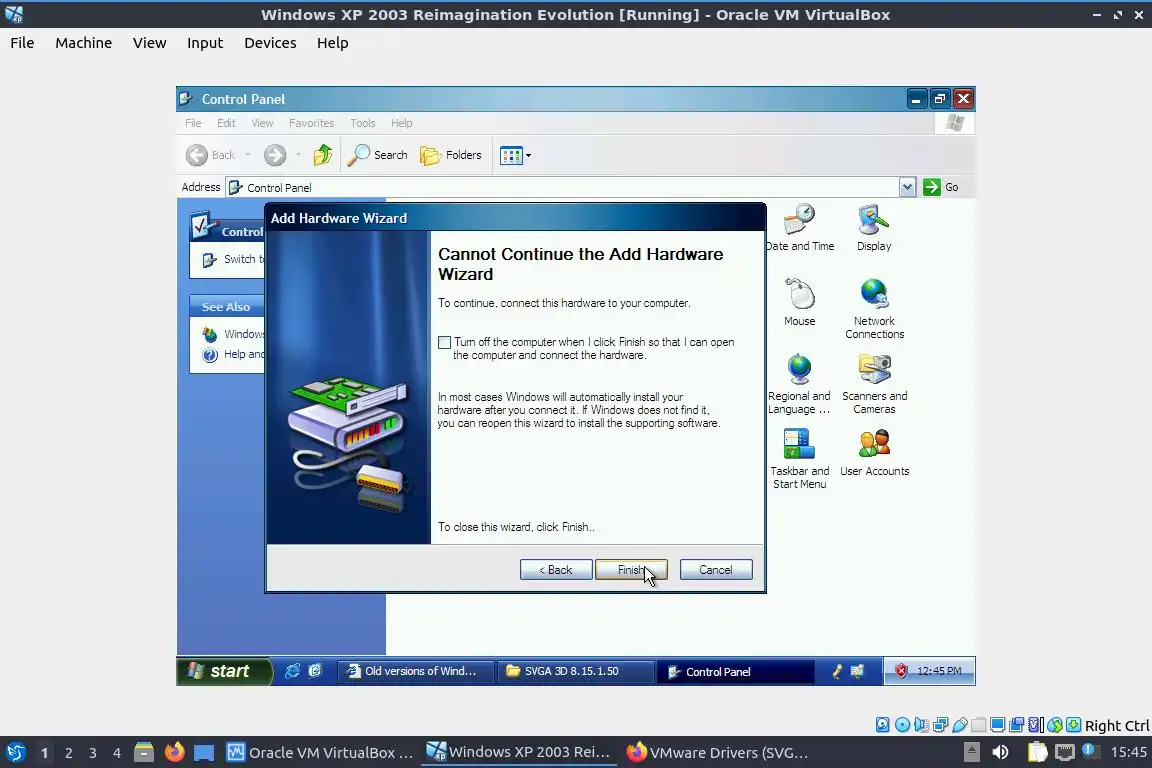Screen dimensions: 1152x768
Task: Open the Date and Time icon
Action: tap(799, 228)
